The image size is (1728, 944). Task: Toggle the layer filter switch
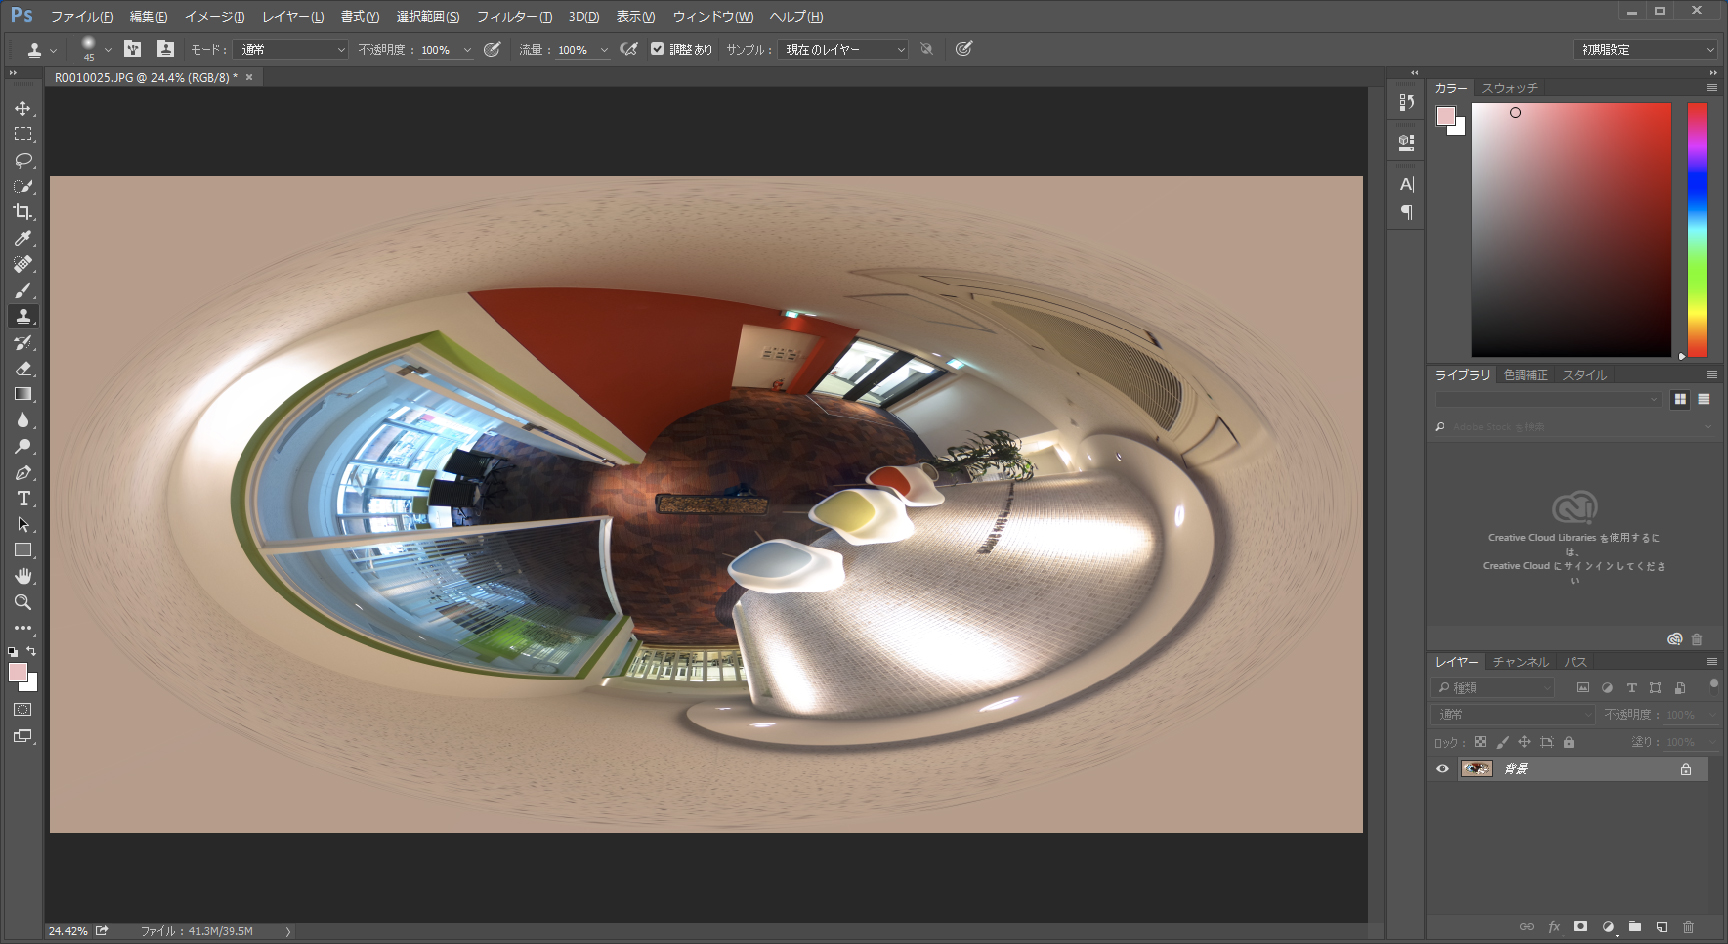coord(1714,687)
